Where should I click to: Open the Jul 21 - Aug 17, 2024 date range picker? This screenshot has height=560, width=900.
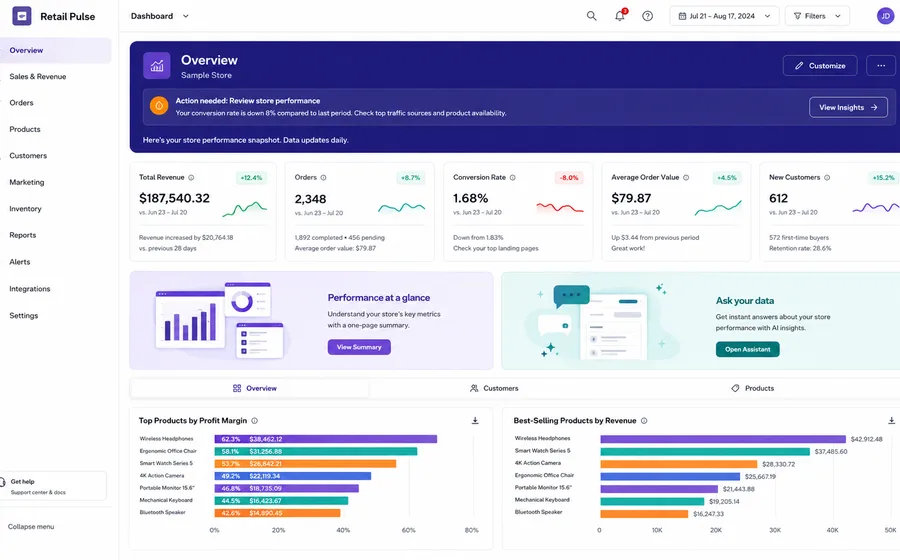(x=724, y=16)
